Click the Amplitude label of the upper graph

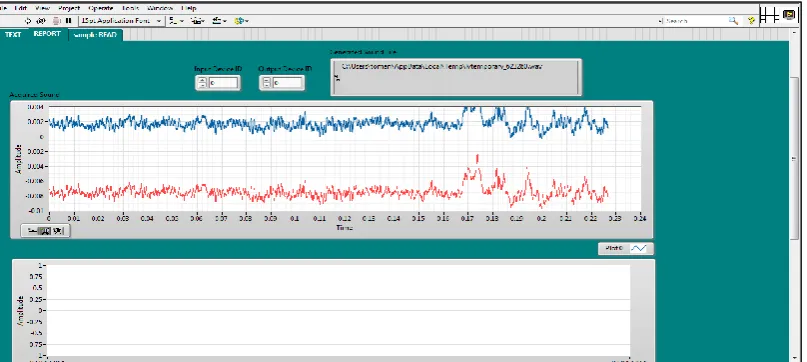(19, 159)
